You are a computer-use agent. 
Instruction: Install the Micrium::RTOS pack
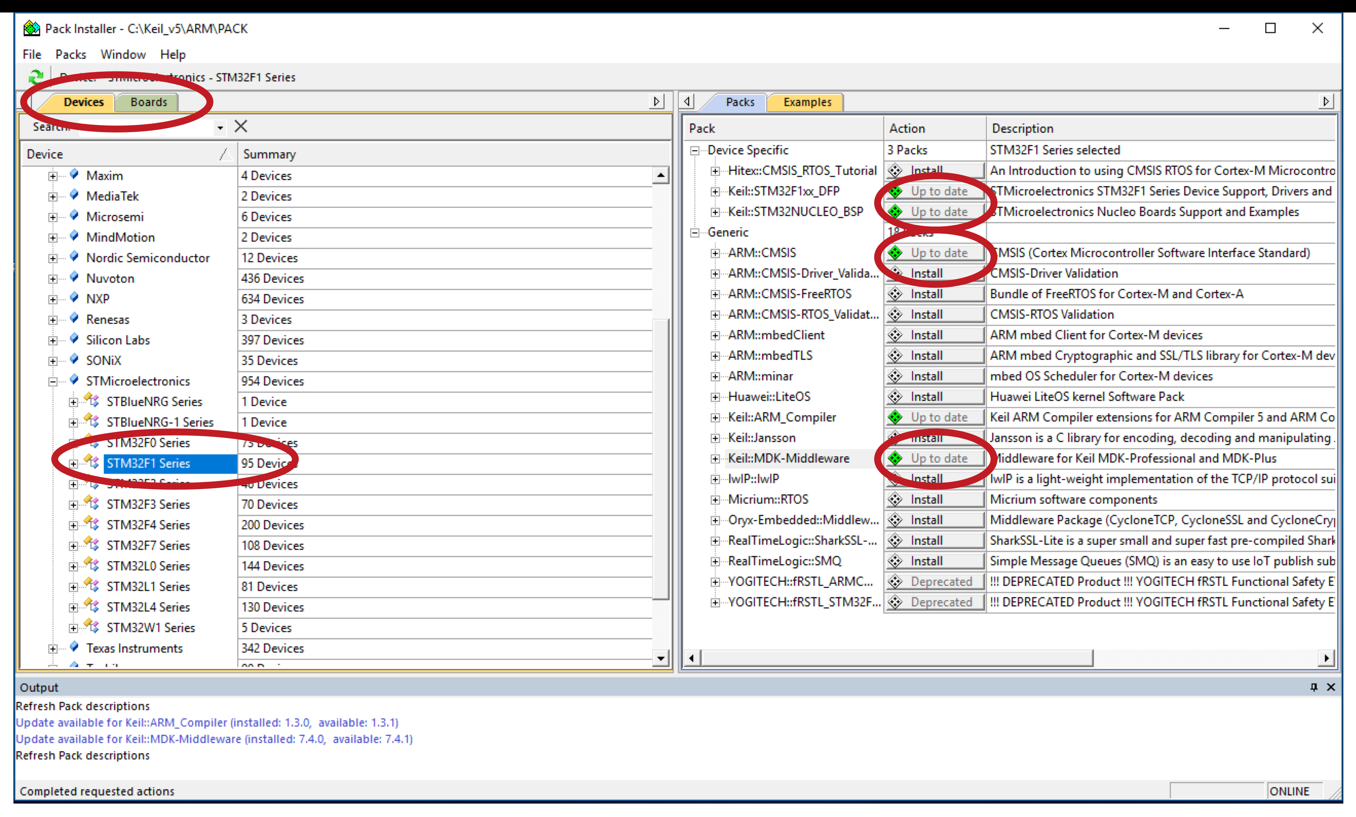tap(934, 499)
